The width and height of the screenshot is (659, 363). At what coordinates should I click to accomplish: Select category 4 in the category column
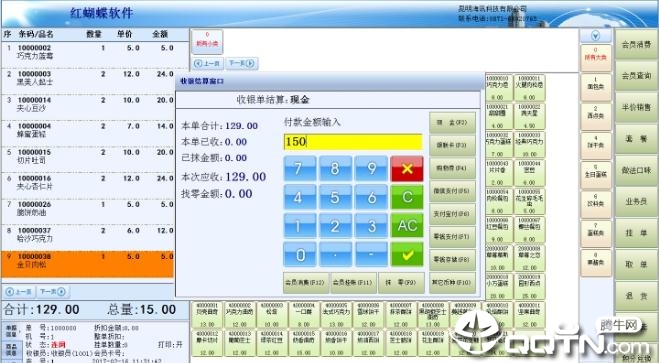coord(596,145)
